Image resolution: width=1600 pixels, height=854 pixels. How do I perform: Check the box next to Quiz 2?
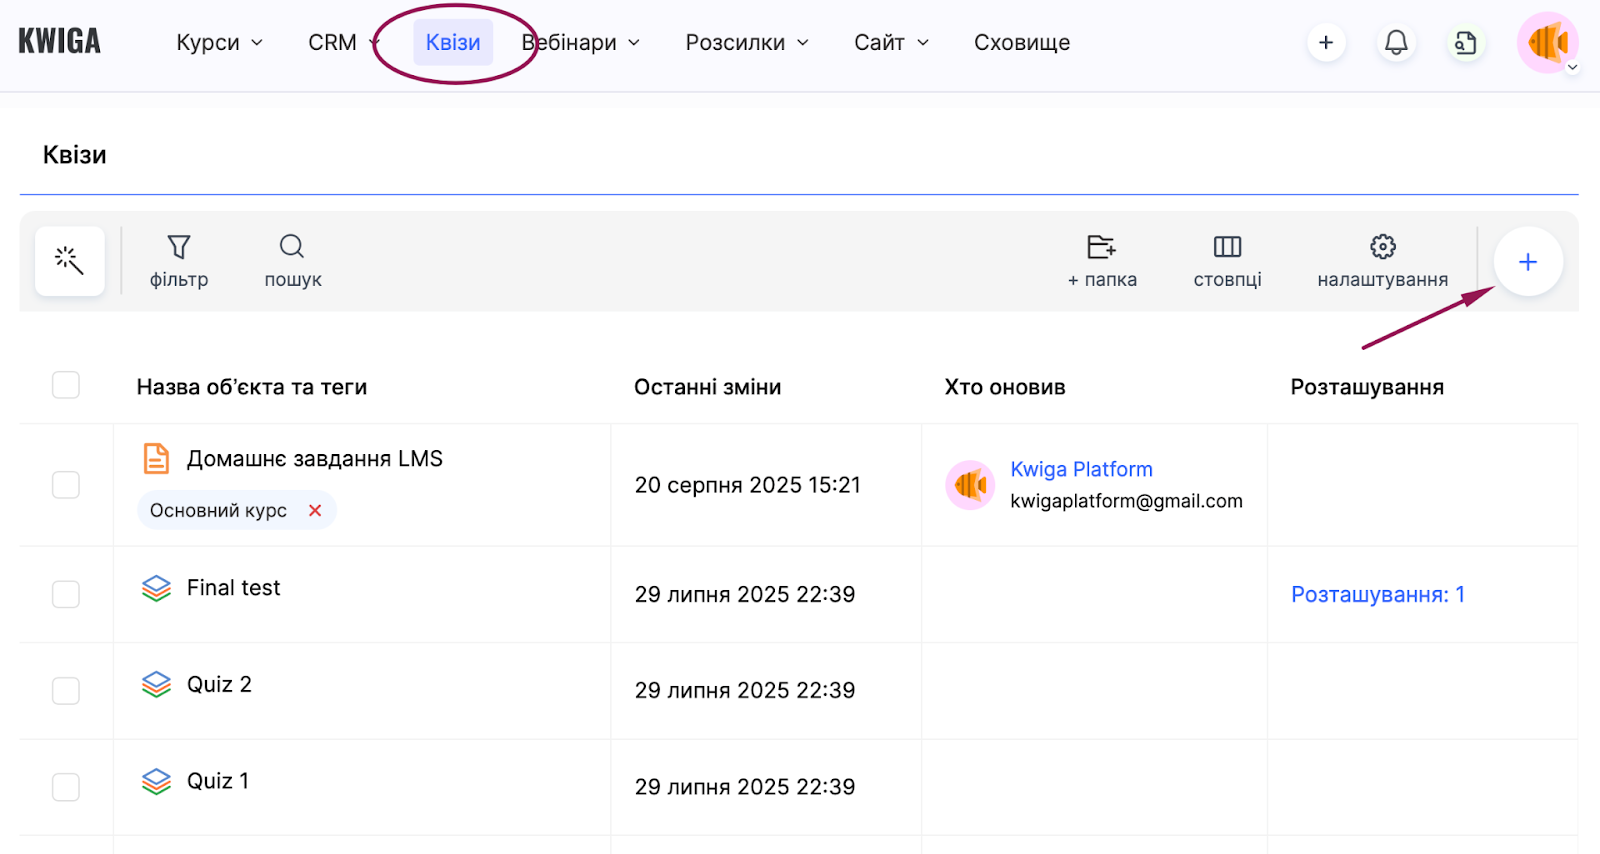(66, 691)
